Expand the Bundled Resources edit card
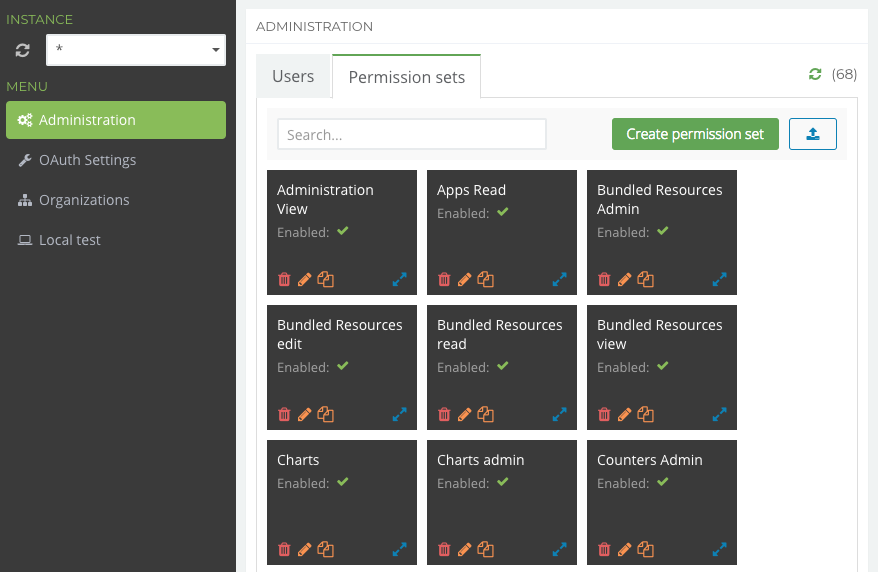This screenshot has height=572, width=878. 399,414
